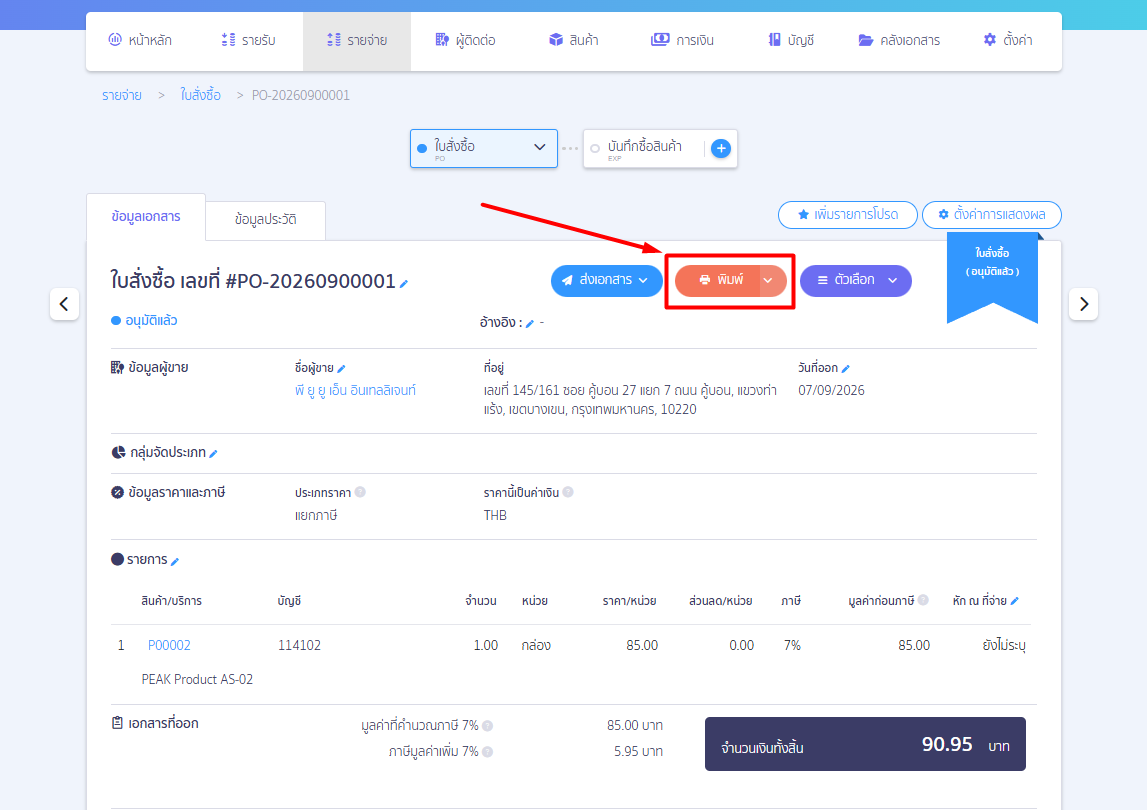
Task: Click the info icon beside มูลค่าที่คำนวณภาษี 7%
Action: 487,726
